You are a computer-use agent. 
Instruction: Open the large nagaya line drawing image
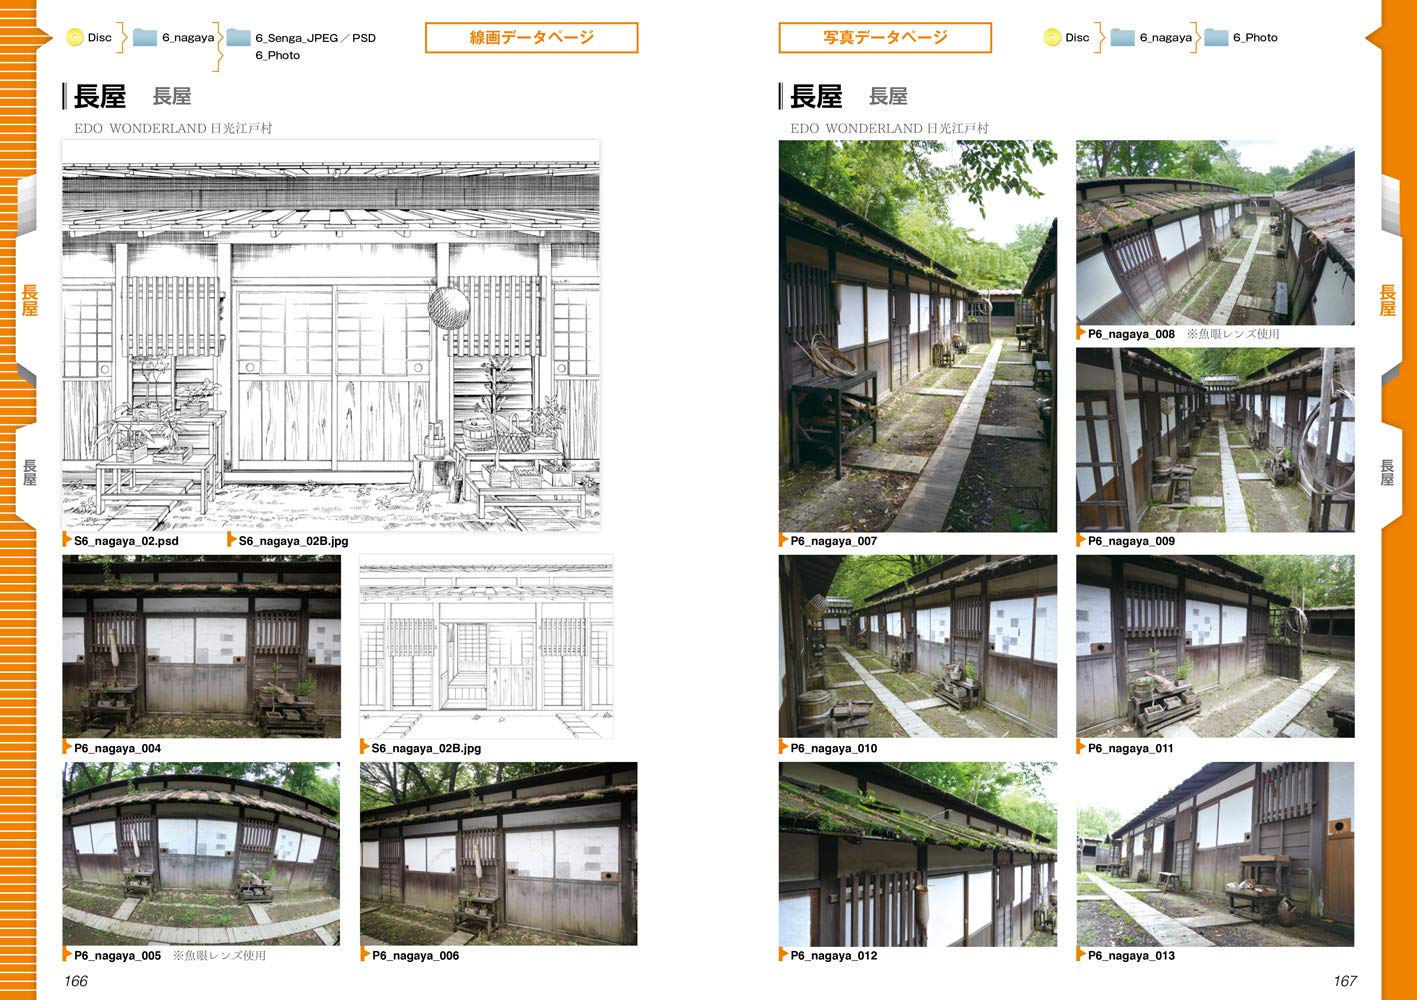coord(331,335)
